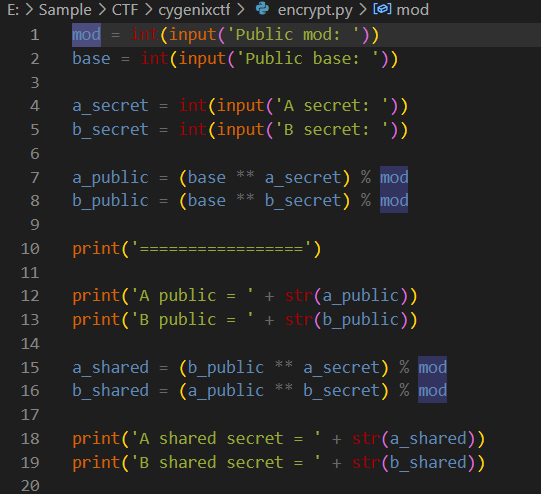Place cursor on a_secret in line 4
541x494 pixels.
(x=110, y=106)
